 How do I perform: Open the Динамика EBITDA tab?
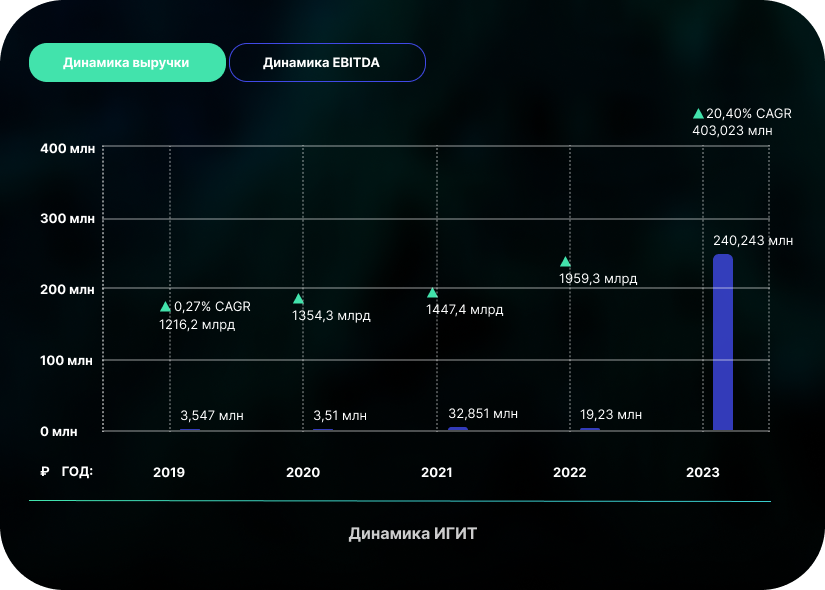(327, 62)
